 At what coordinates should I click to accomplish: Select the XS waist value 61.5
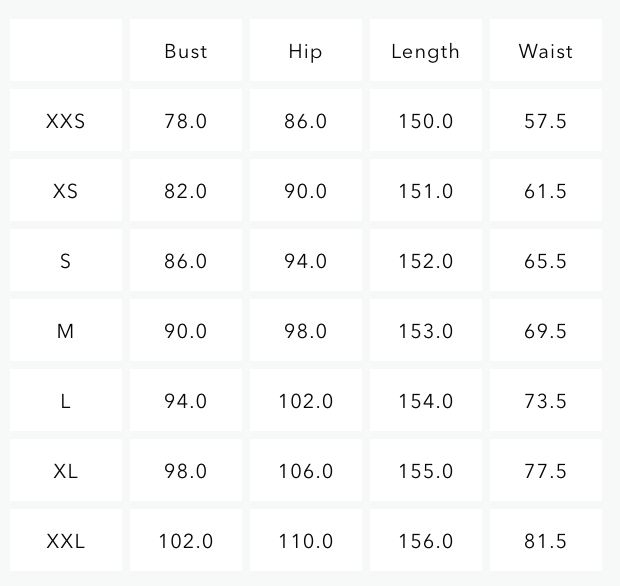pos(545,191)
